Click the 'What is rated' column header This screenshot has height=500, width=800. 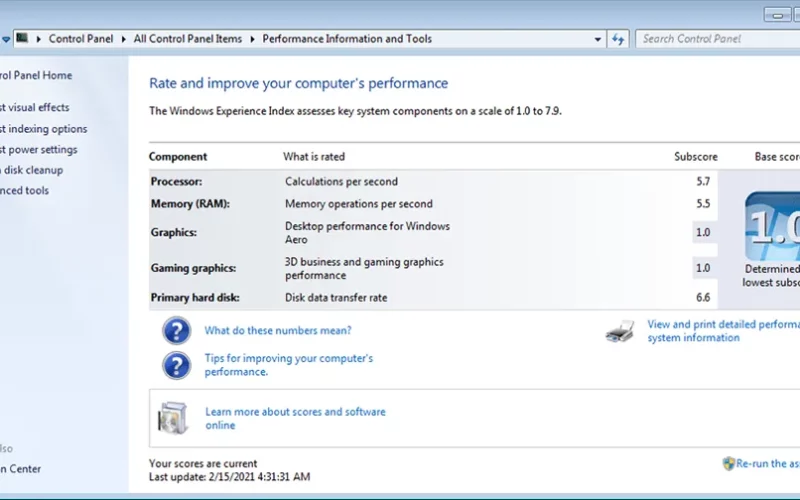(x=314, y=157)
